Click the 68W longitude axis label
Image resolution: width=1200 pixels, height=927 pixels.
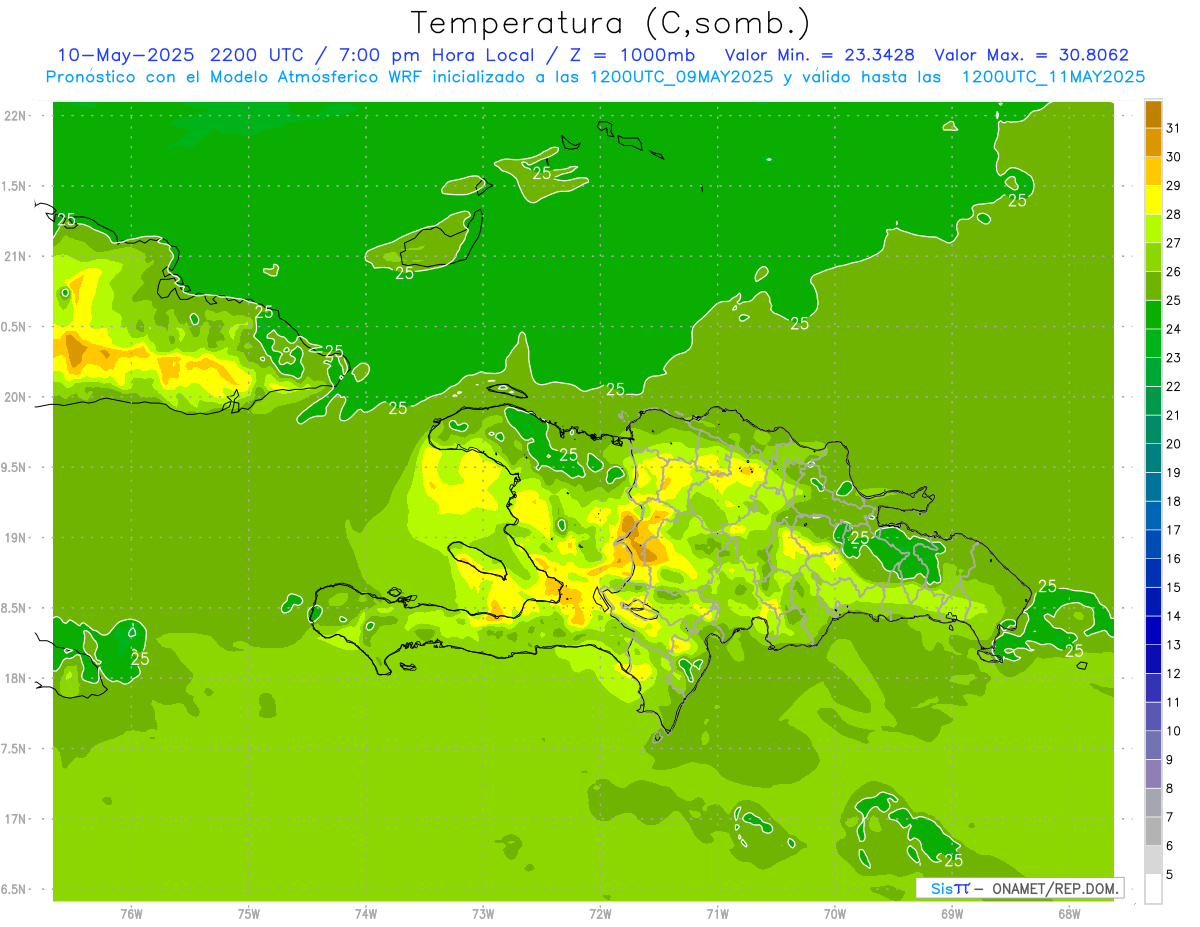[1069, 914]
